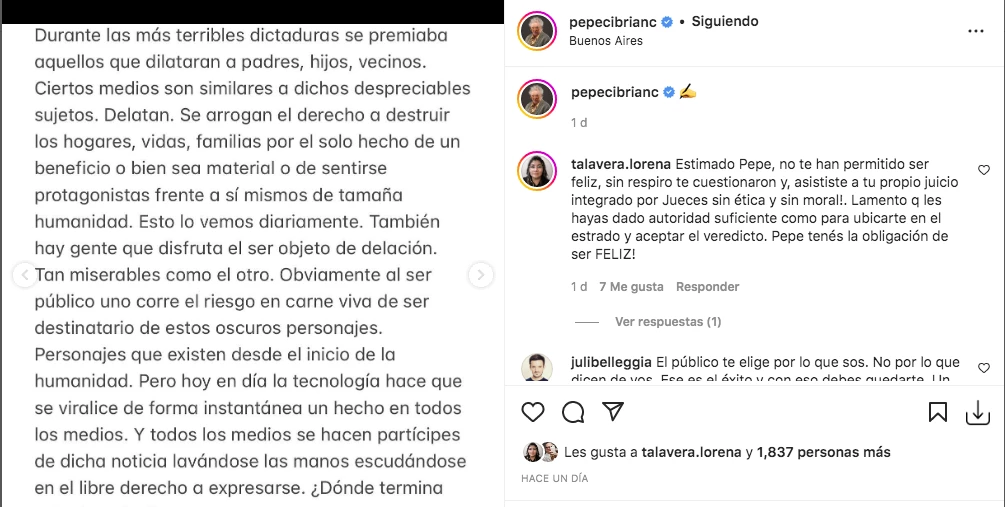Like julibelleggia's comment
The image size is (1005, 507).
(984, 369)
